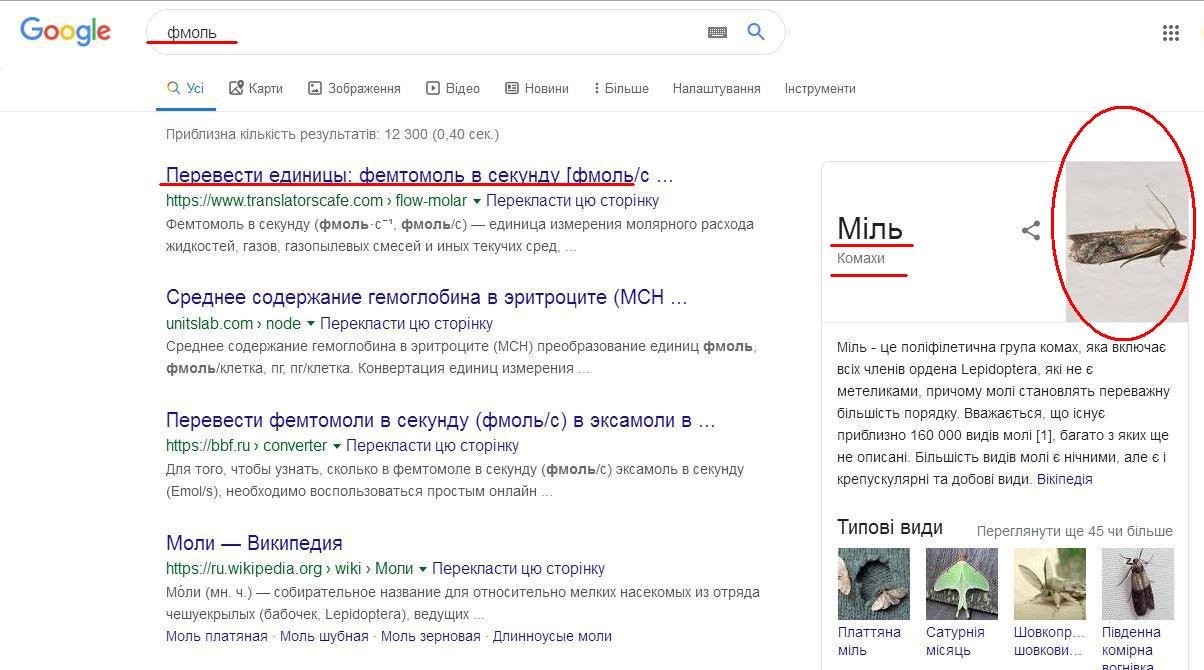Open the Моли — Википедия result

pyautogui.click(x=254, y=543)
